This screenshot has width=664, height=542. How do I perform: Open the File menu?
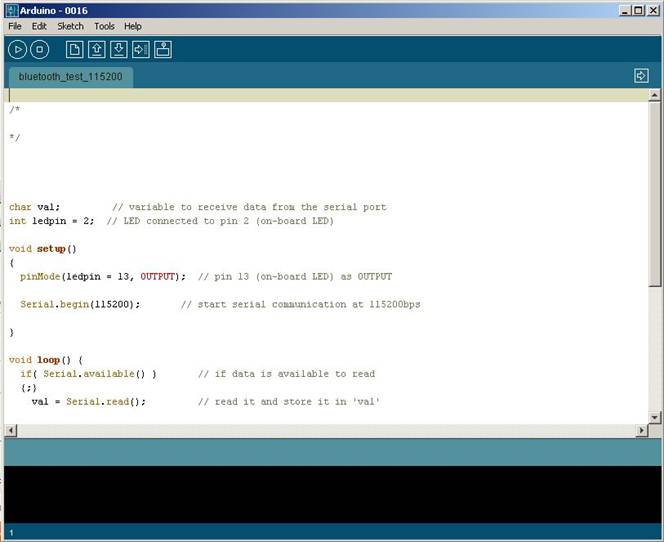(15, 26)
